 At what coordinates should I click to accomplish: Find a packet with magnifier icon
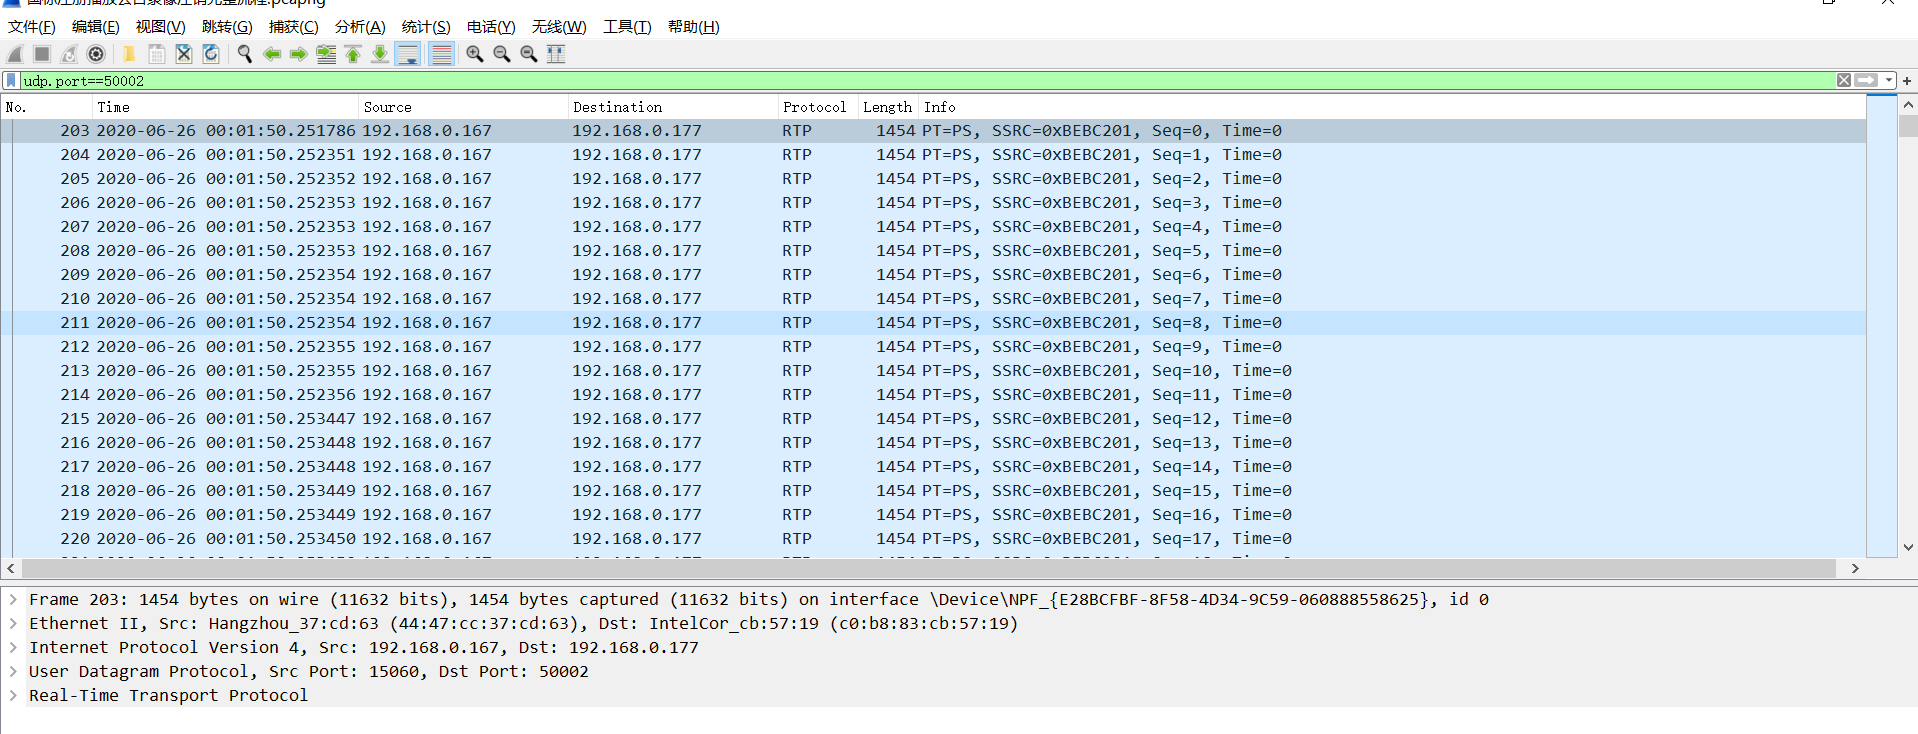tap(244, 54)
